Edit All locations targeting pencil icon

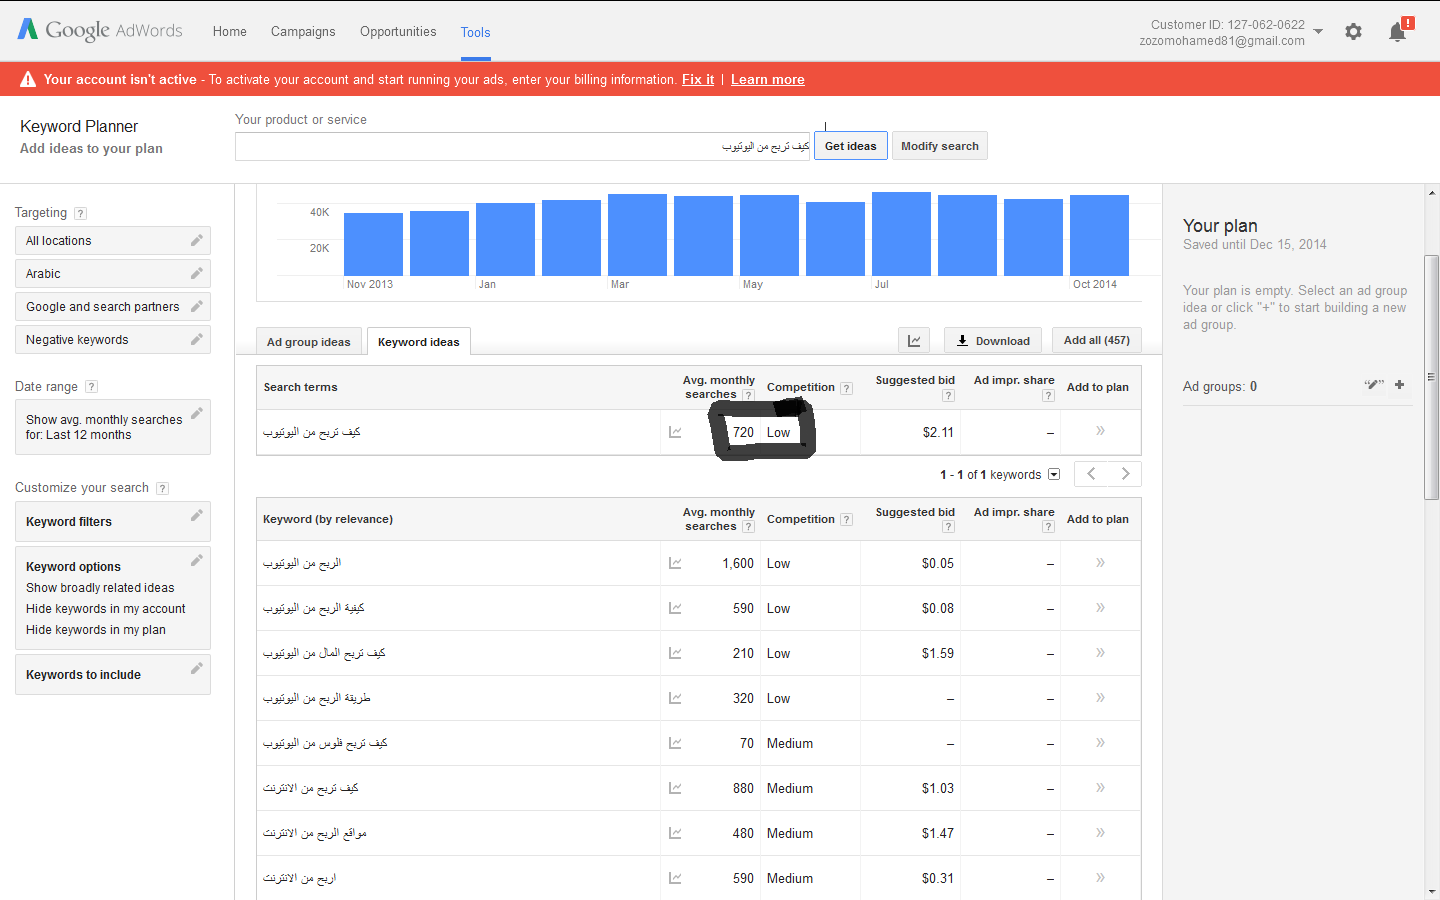[197, 240]
